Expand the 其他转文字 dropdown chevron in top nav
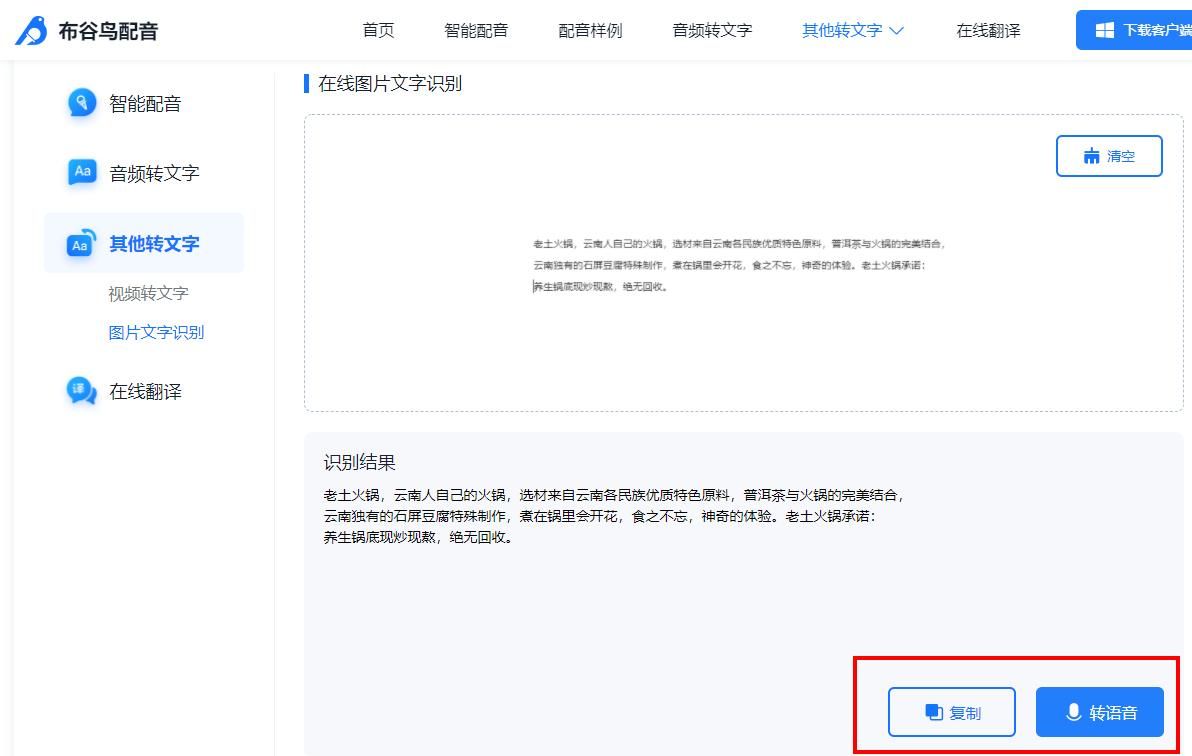The height and width of the screenshot is (756, 1192). 896,30
